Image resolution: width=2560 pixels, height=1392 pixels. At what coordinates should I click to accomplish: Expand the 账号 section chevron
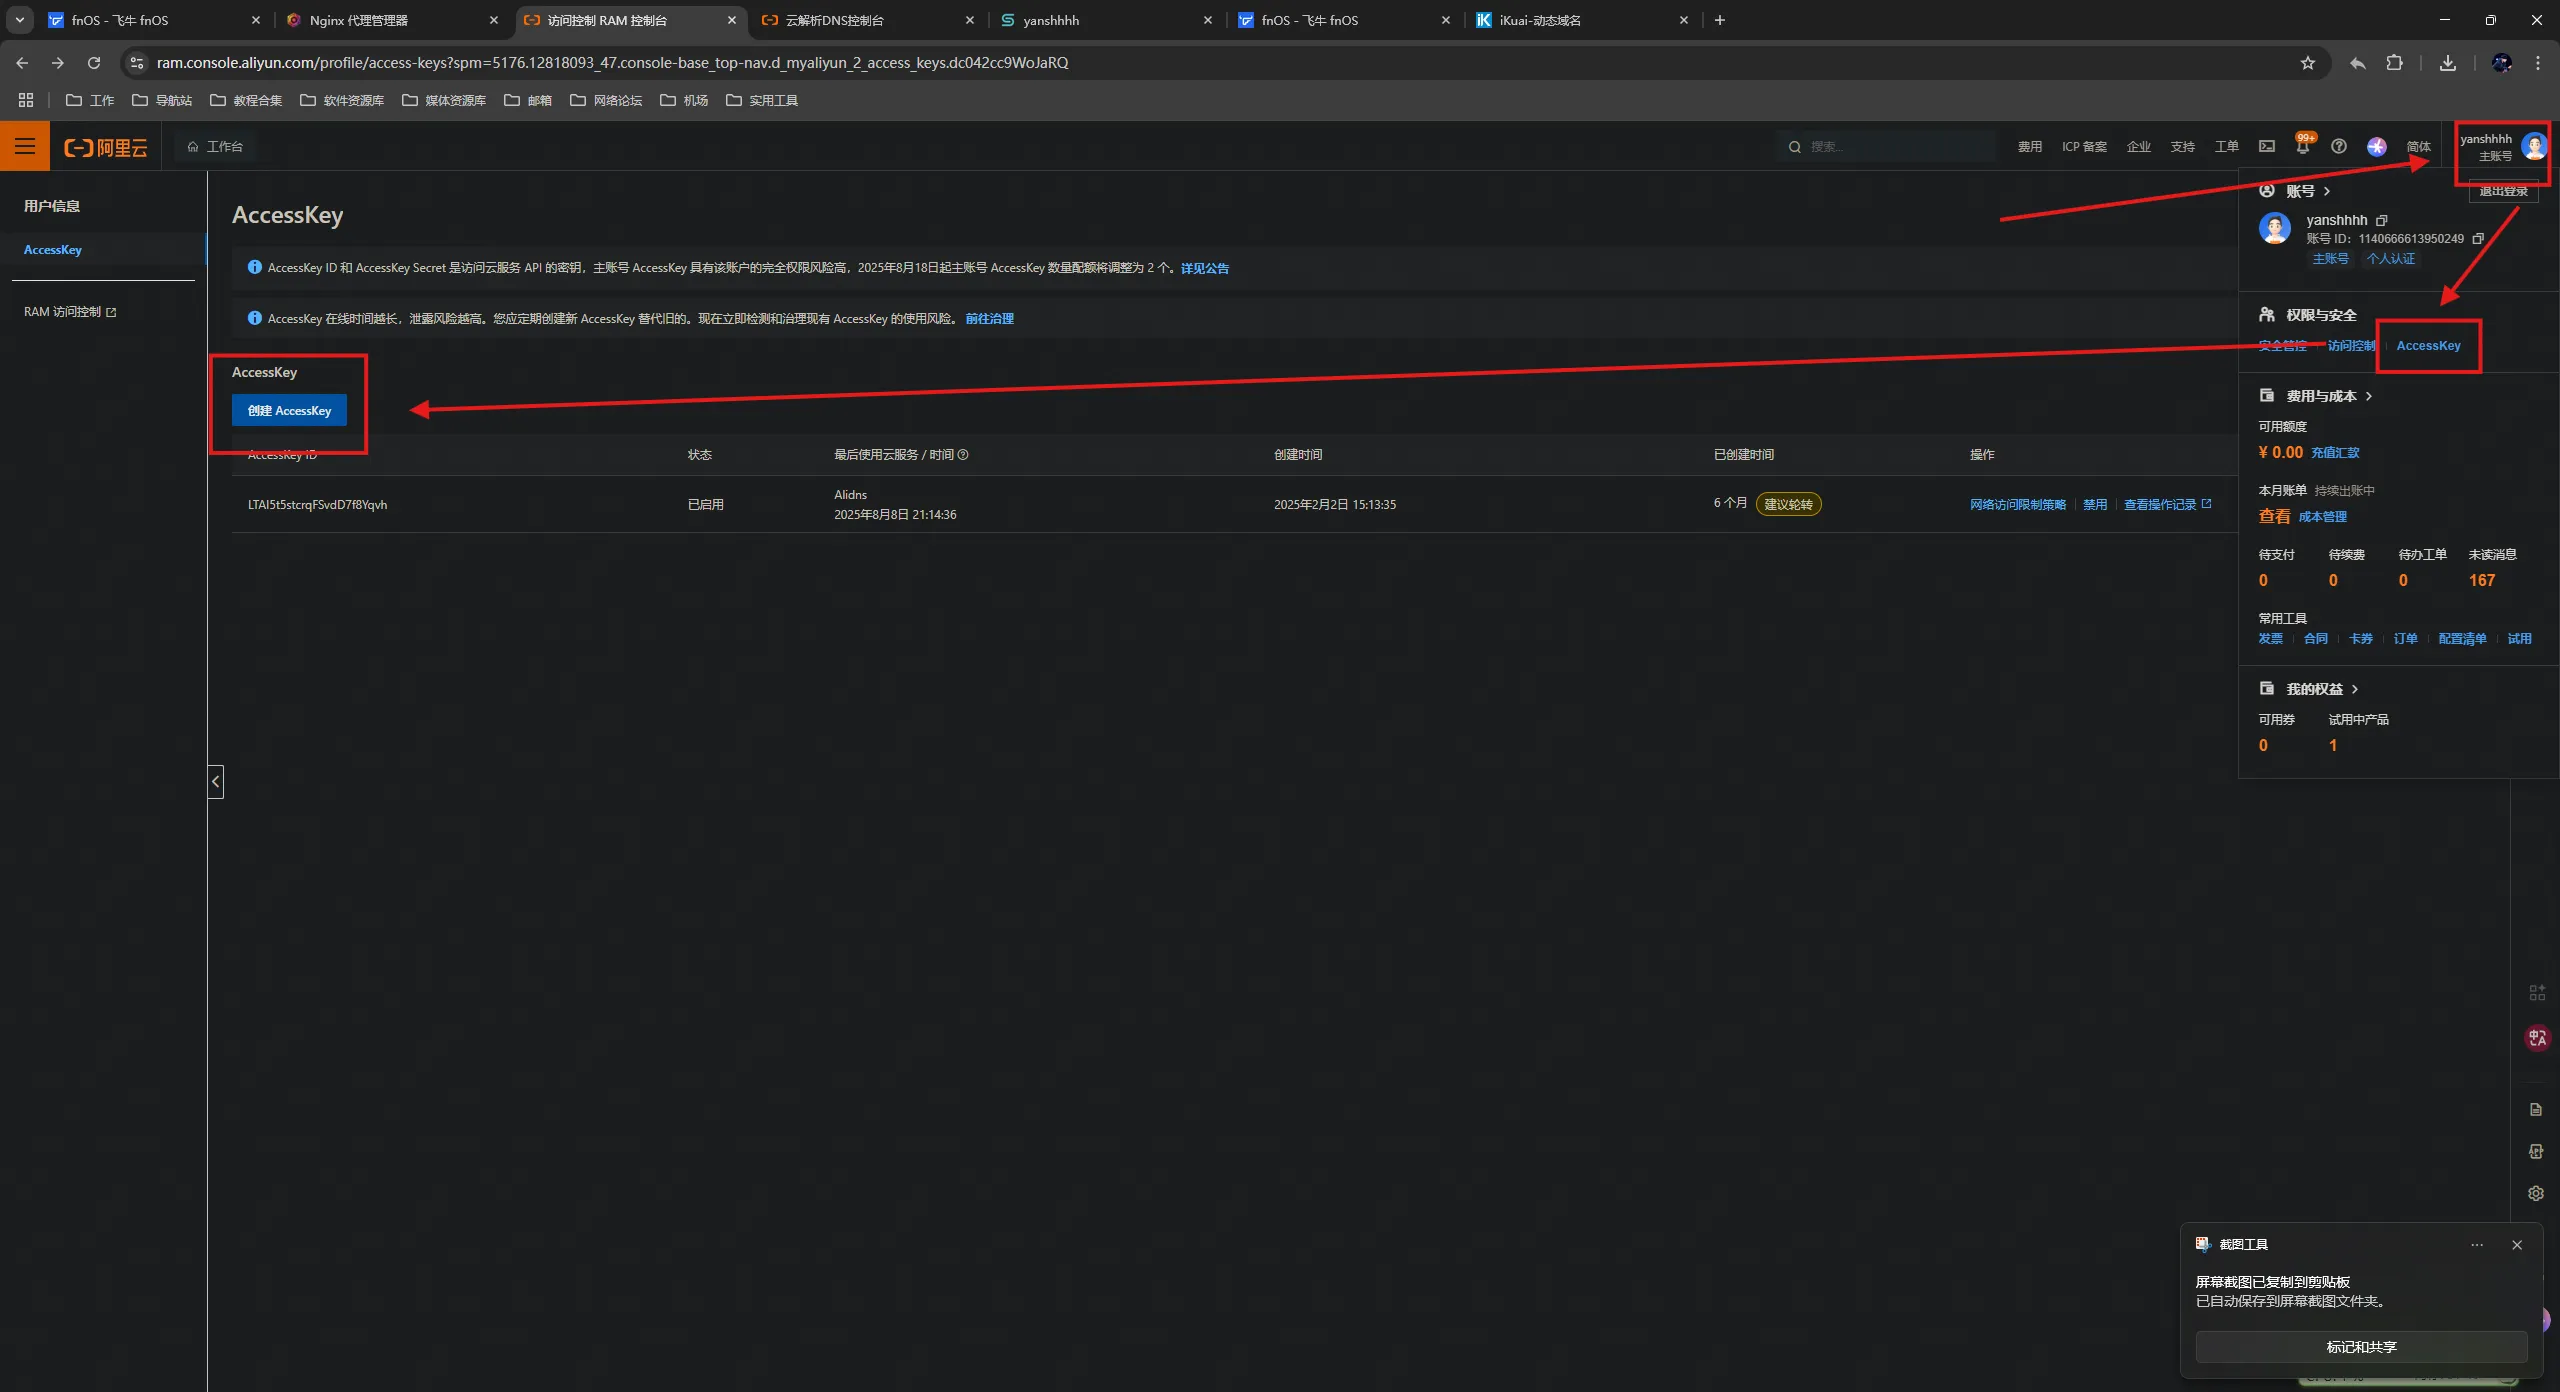coord(2328,191)
